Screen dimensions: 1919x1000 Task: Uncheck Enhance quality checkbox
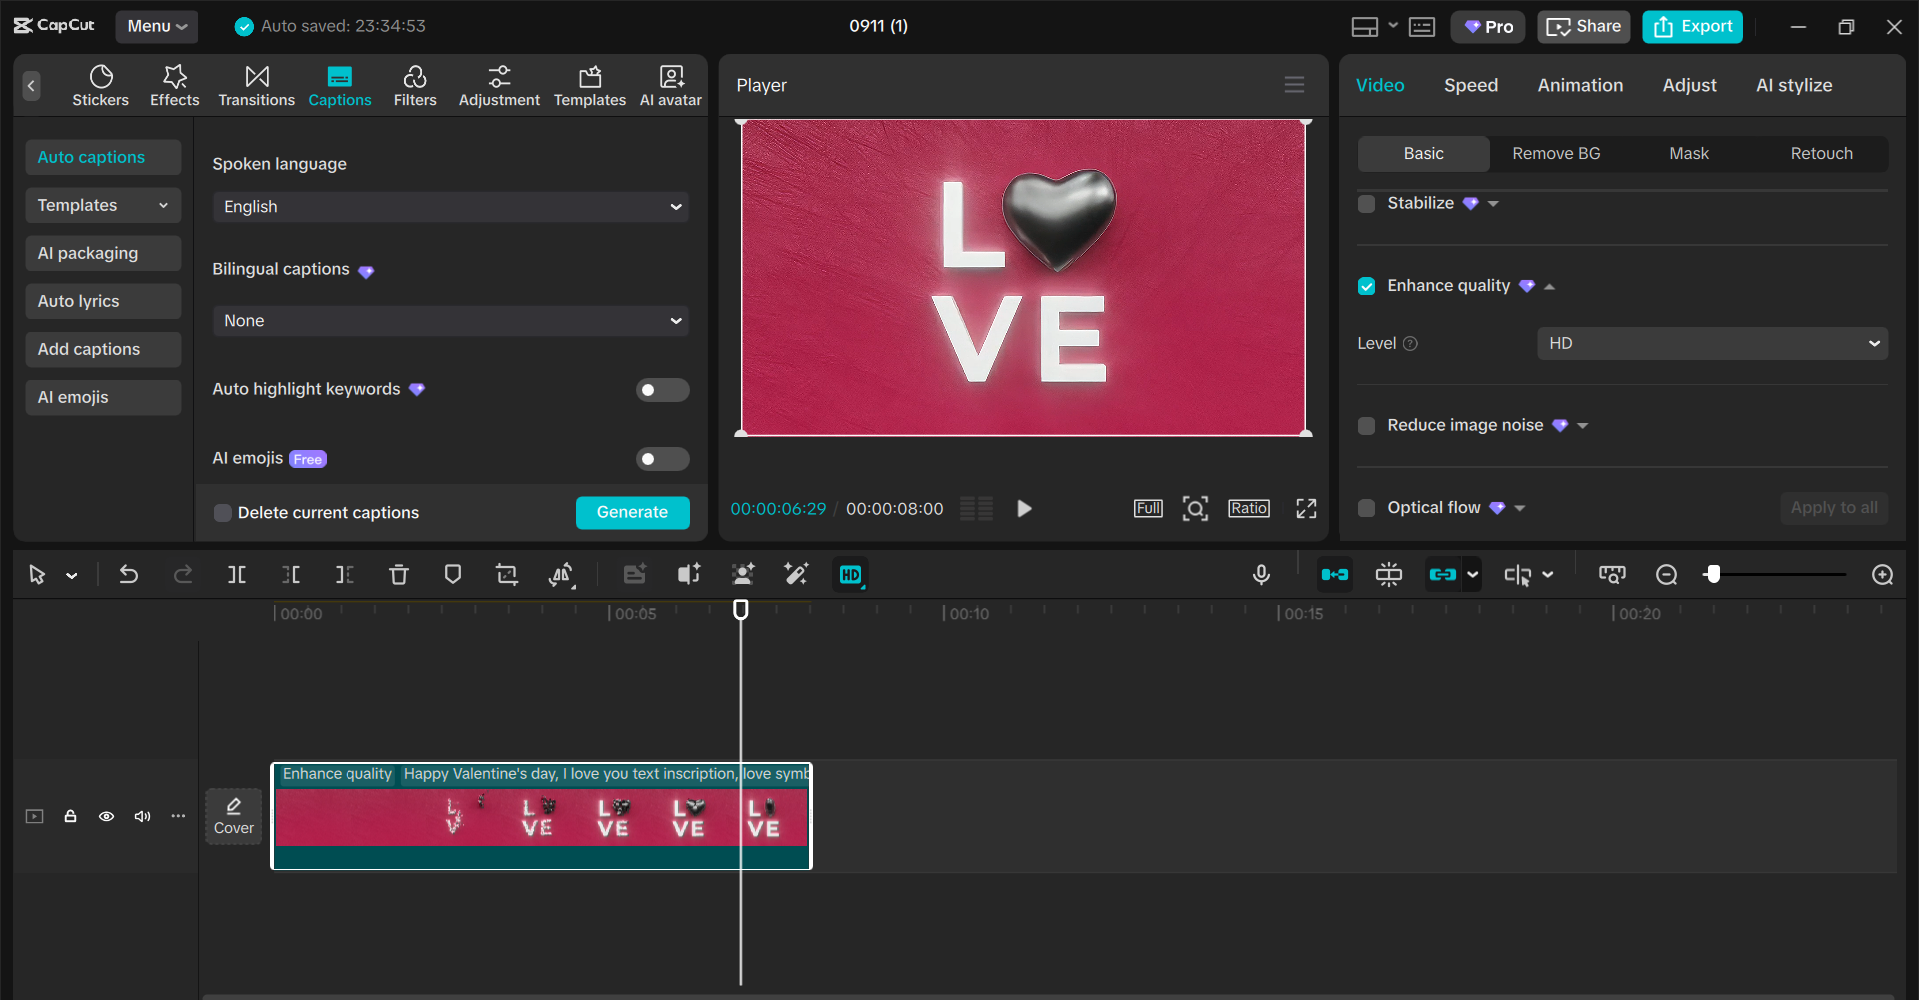[1366, 287]
